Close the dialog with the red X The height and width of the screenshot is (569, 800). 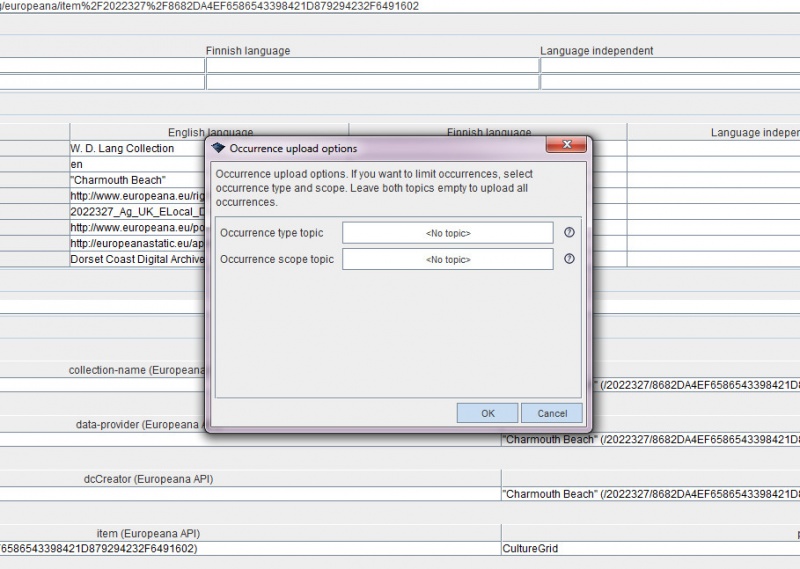(567, 148)
